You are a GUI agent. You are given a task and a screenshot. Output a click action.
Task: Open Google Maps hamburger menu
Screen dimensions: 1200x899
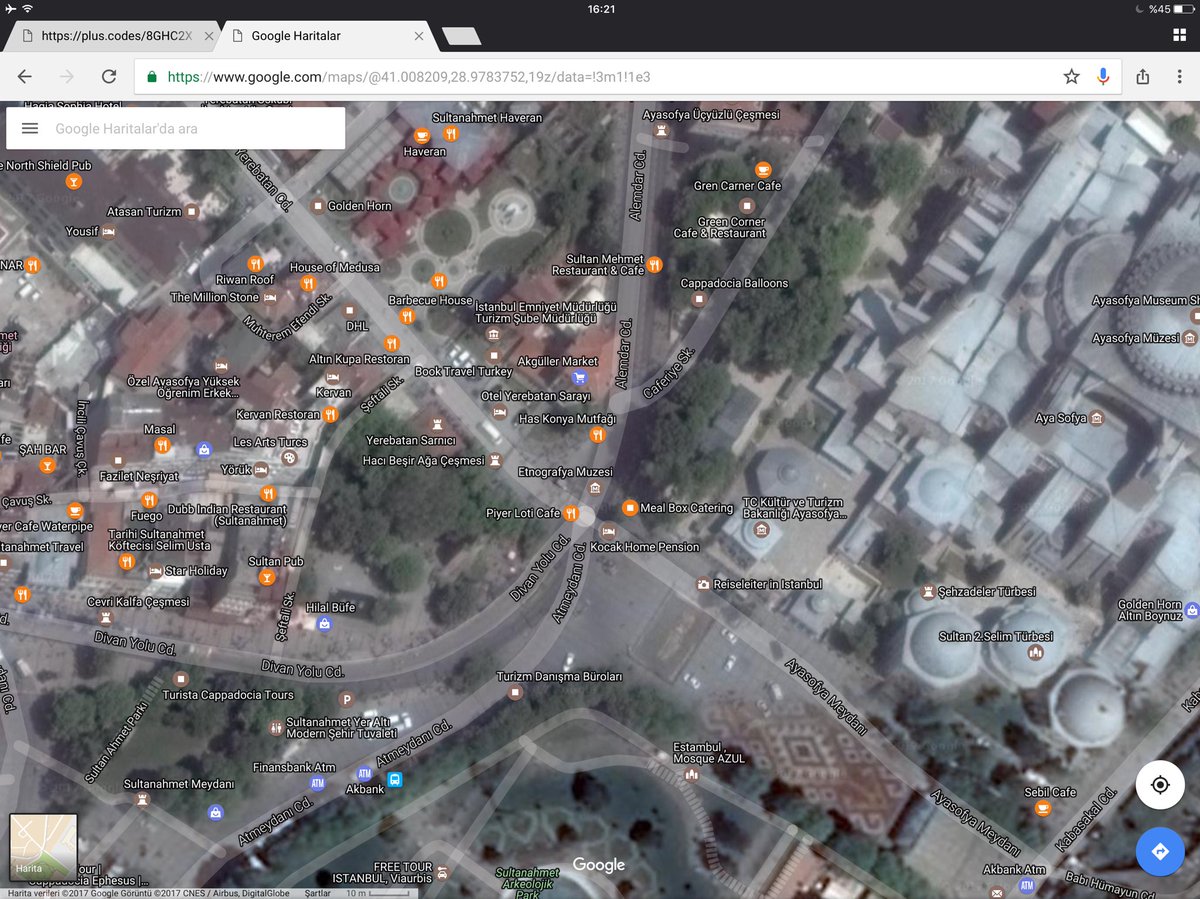coord(30,128)
